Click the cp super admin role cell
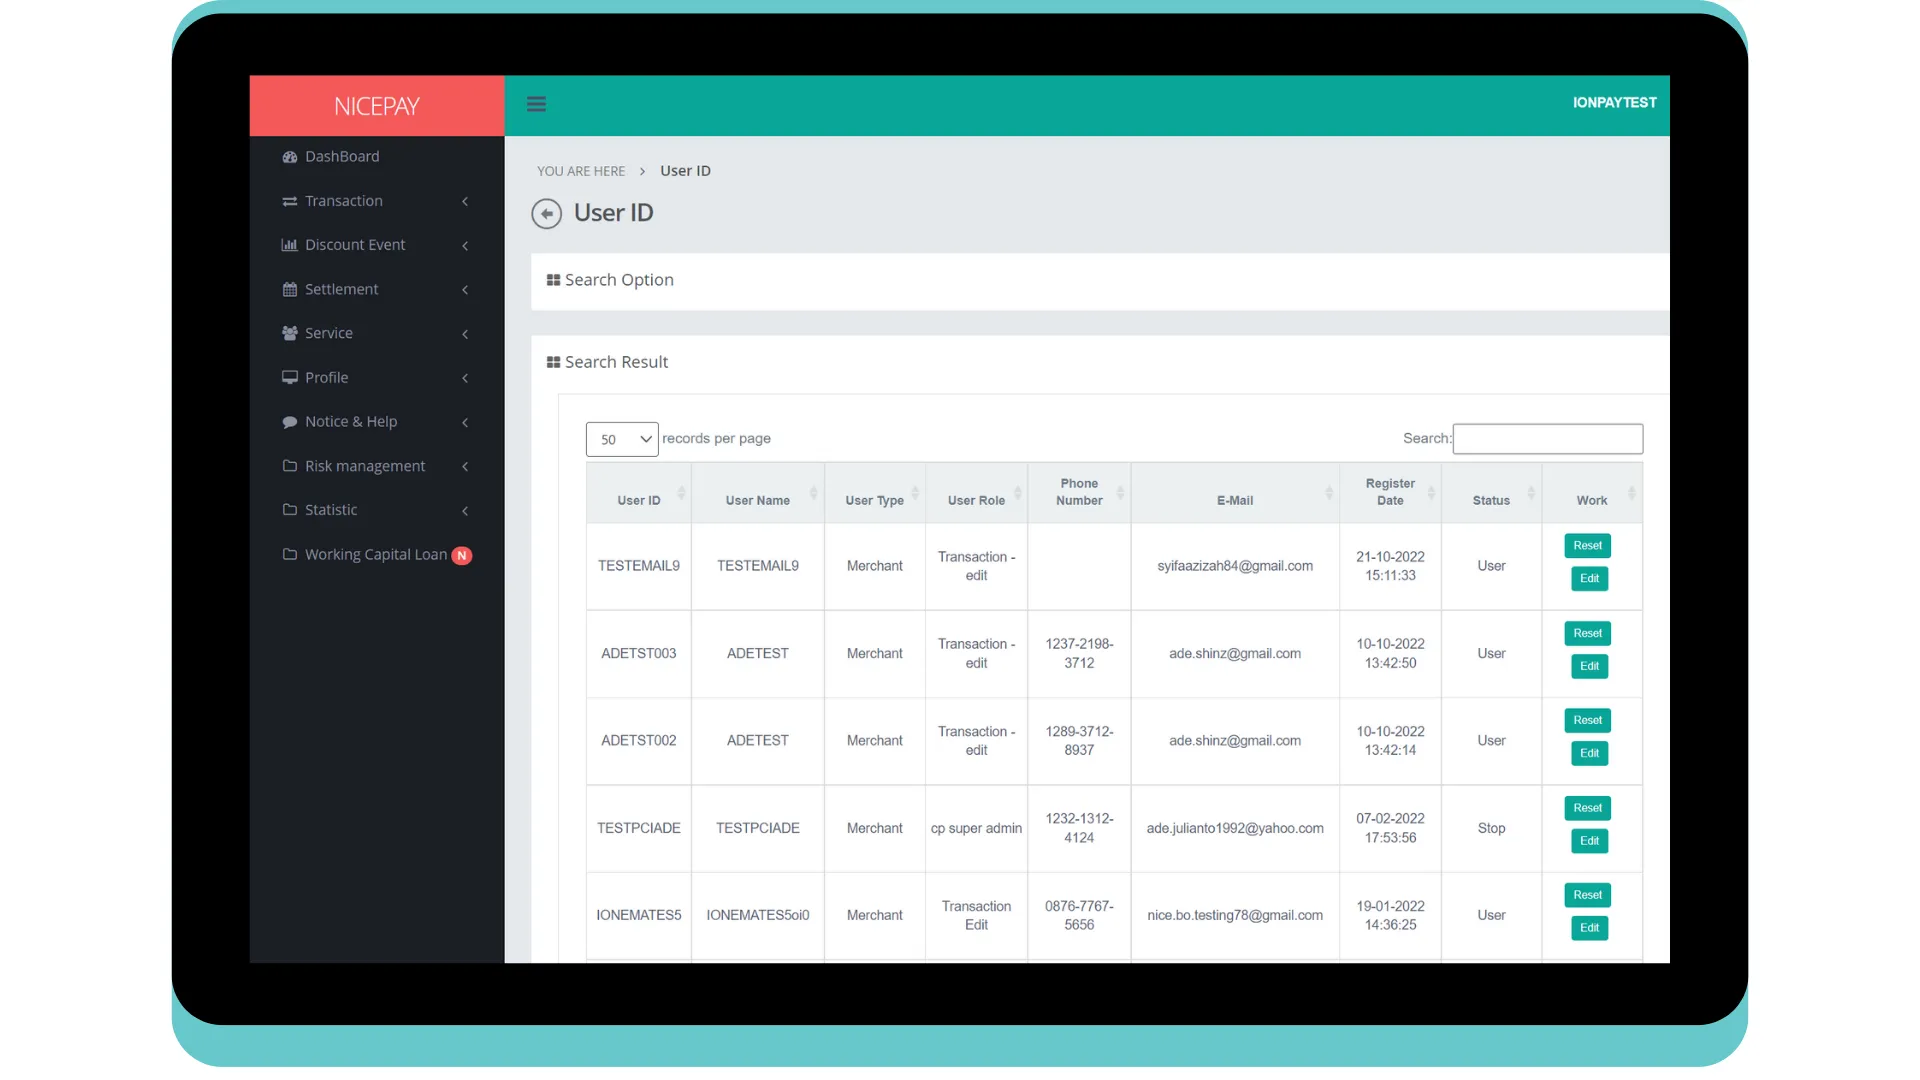Screen dimensions: 1920x1080 pos(976,829)
